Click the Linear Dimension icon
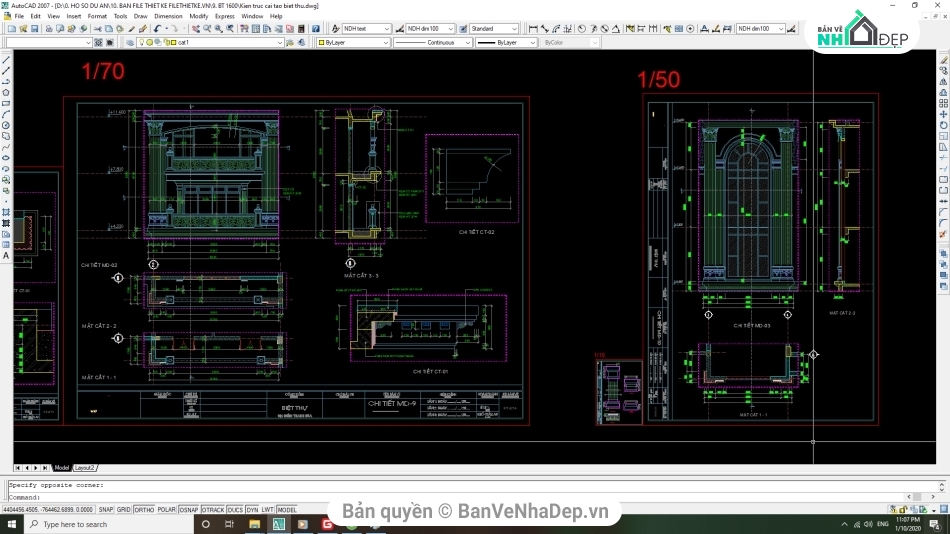950x534 pixels. coord(532,29)
